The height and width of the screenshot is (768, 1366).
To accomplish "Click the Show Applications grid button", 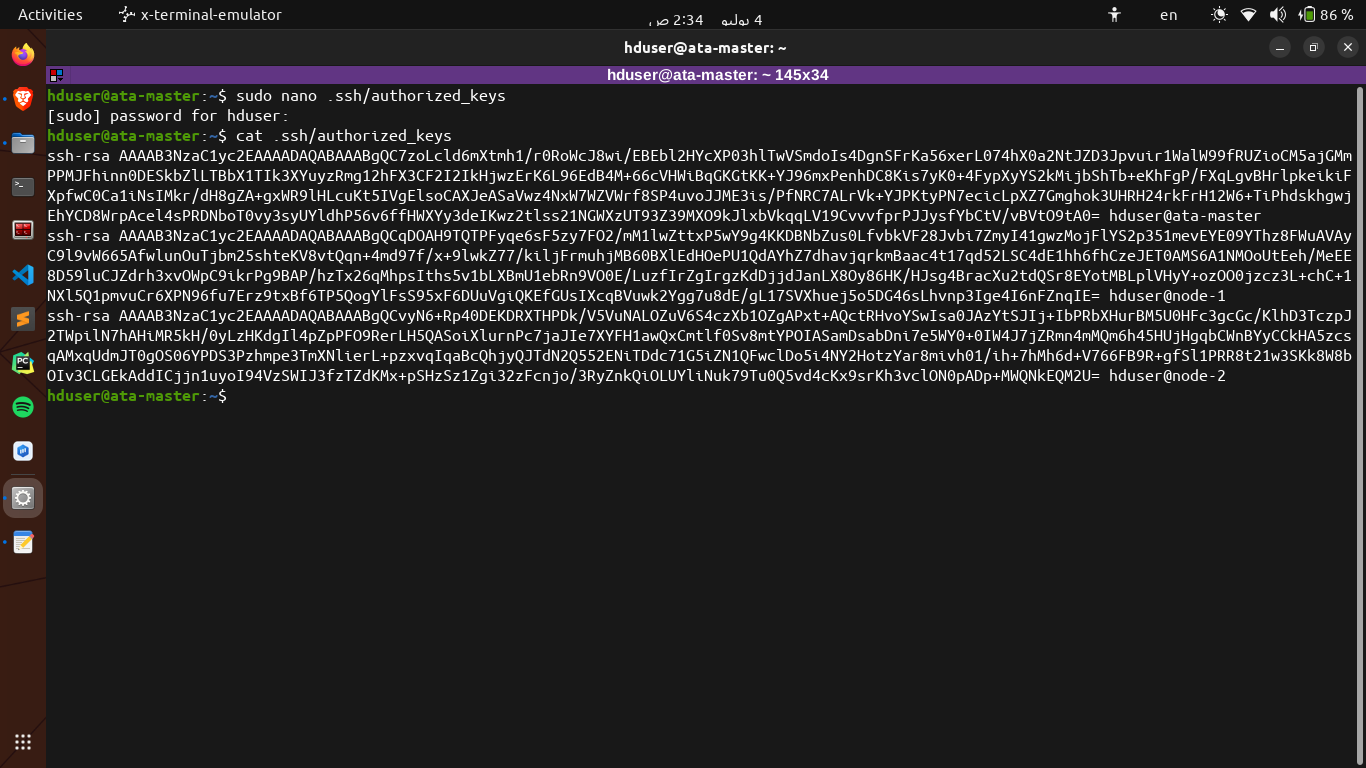I will coord(22,741).
